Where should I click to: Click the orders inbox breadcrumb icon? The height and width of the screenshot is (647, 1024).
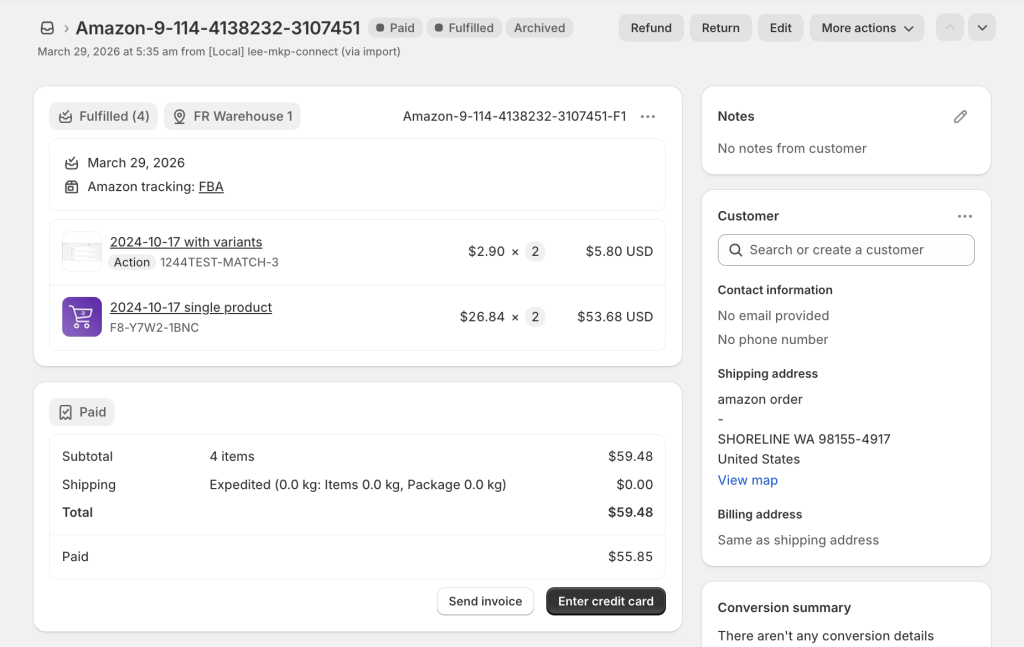47,28
